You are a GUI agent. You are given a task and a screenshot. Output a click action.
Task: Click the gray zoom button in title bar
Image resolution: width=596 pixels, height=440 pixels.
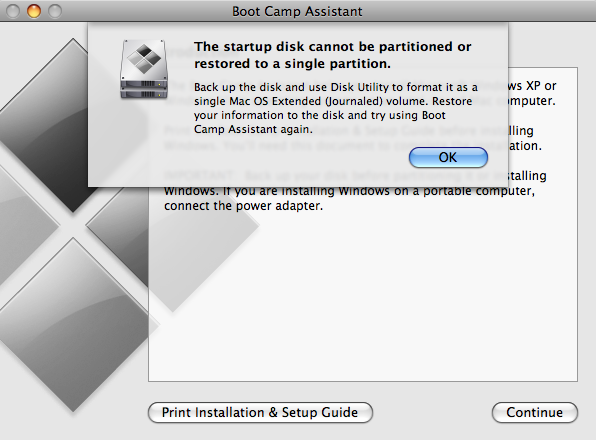(55, 11)
